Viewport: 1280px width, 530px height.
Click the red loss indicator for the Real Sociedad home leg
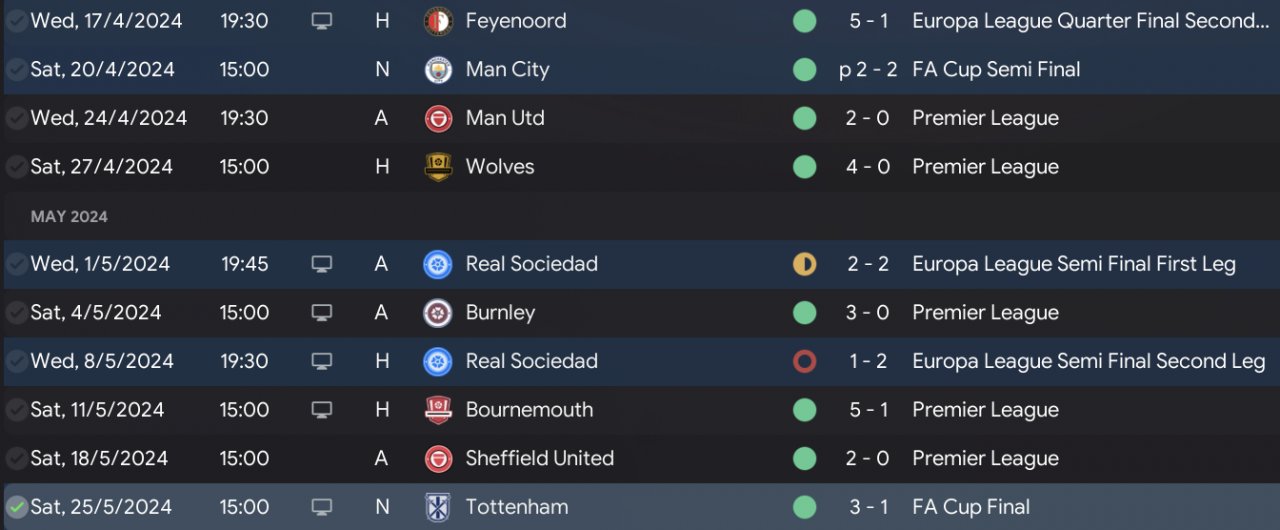[x=804, y=361]
